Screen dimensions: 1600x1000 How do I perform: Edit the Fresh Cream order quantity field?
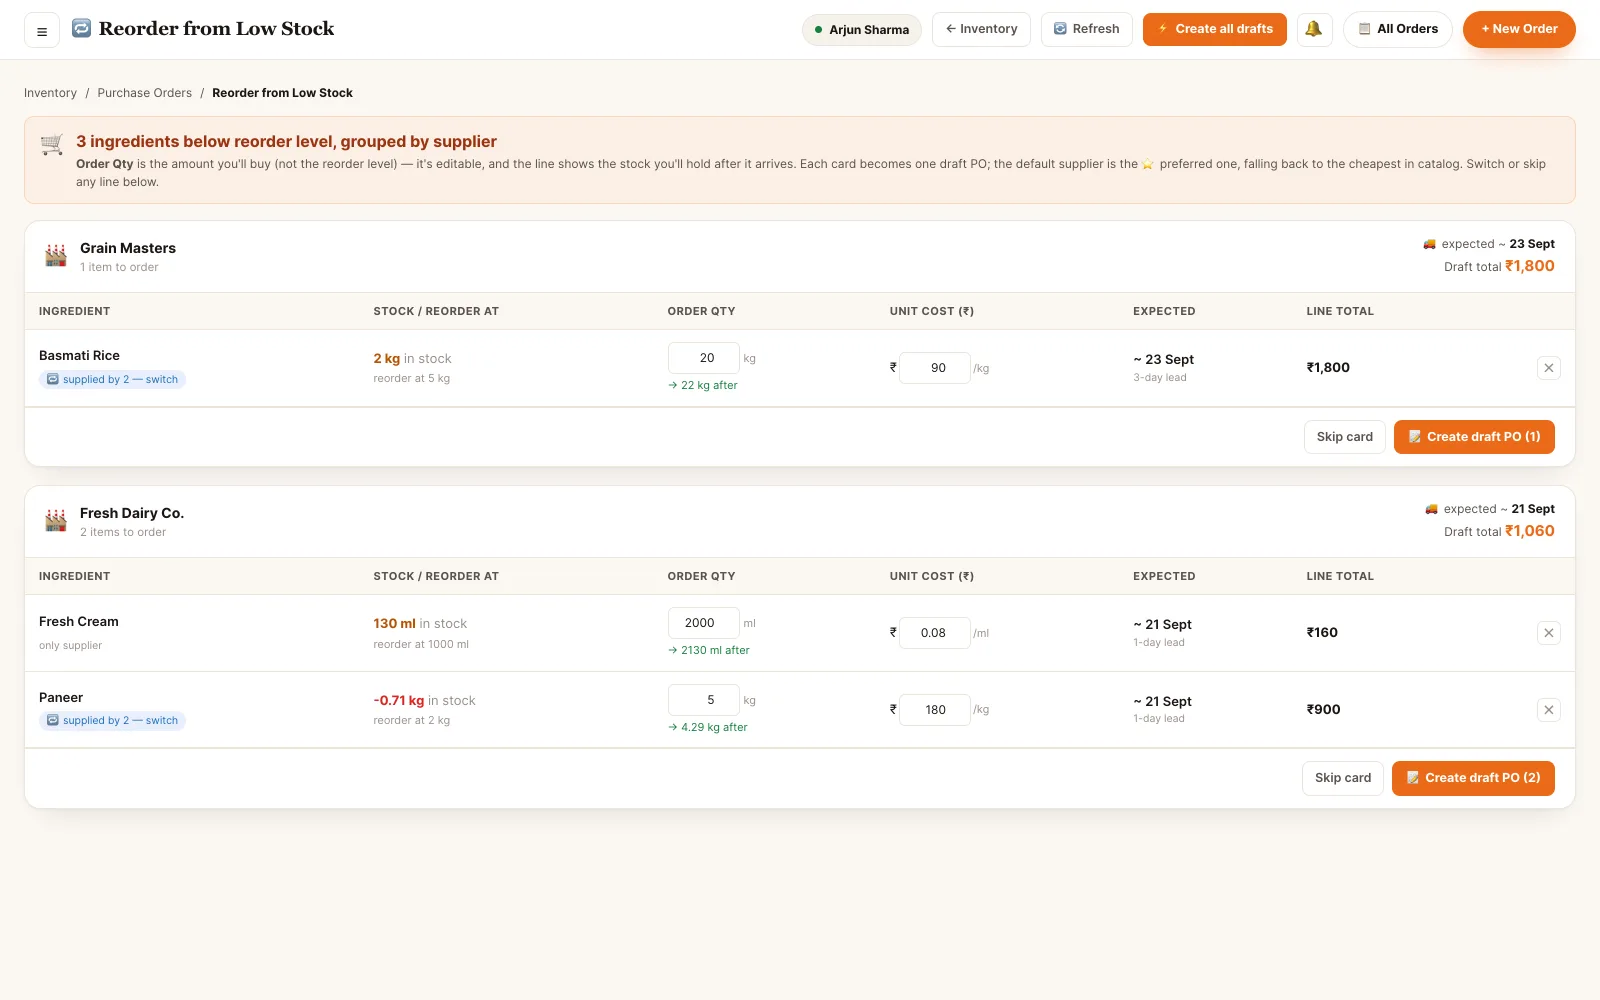pos(704,623)
